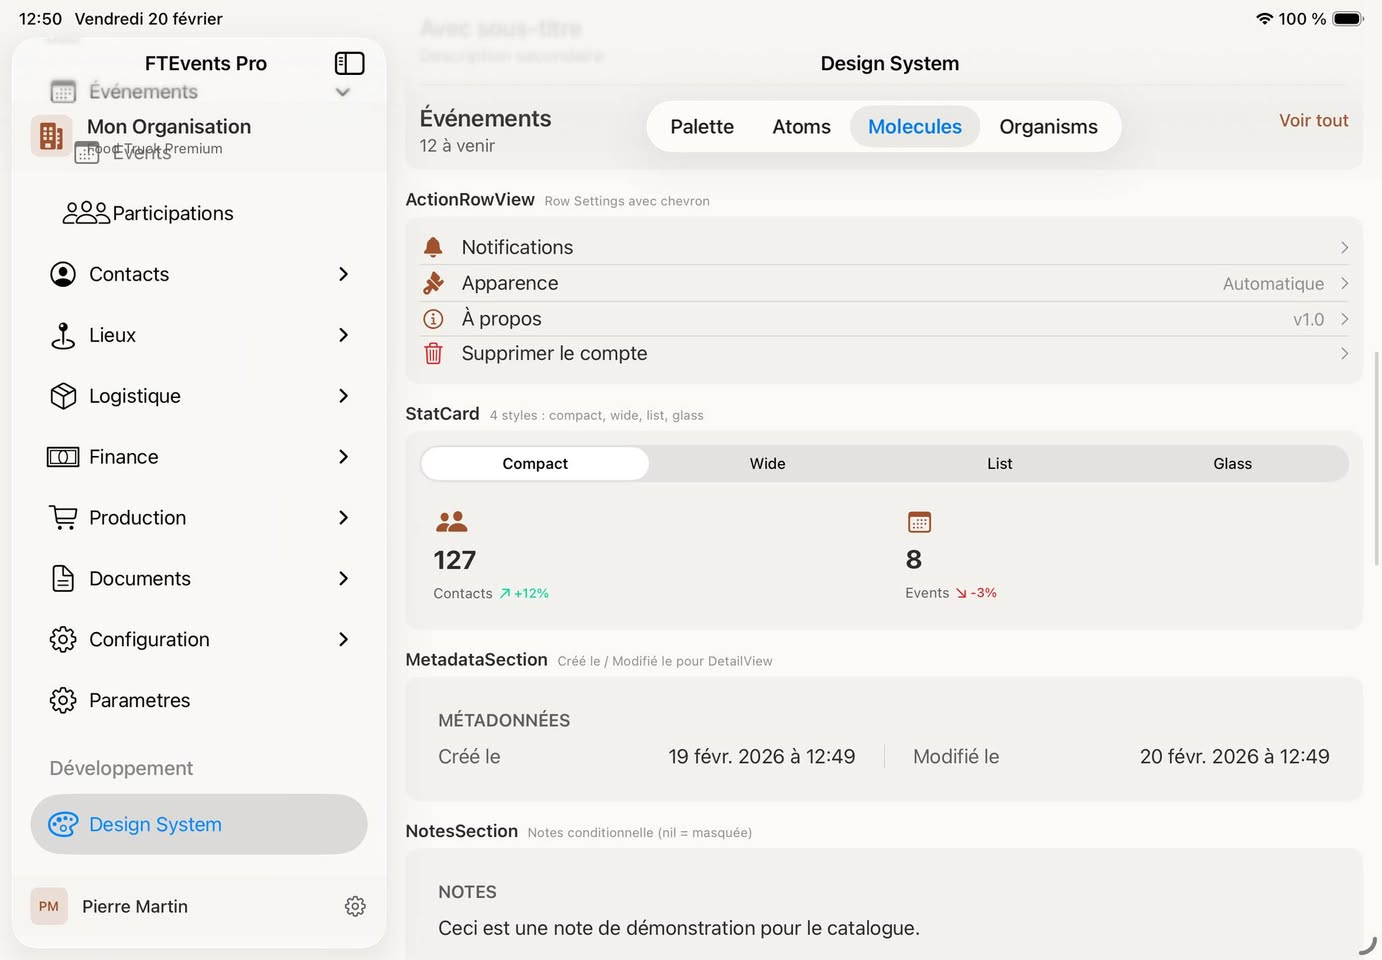The height and width of the screenshot is (960, 1382).
Task: Switch to the Organisms tab
Action: coord(1048,127)
